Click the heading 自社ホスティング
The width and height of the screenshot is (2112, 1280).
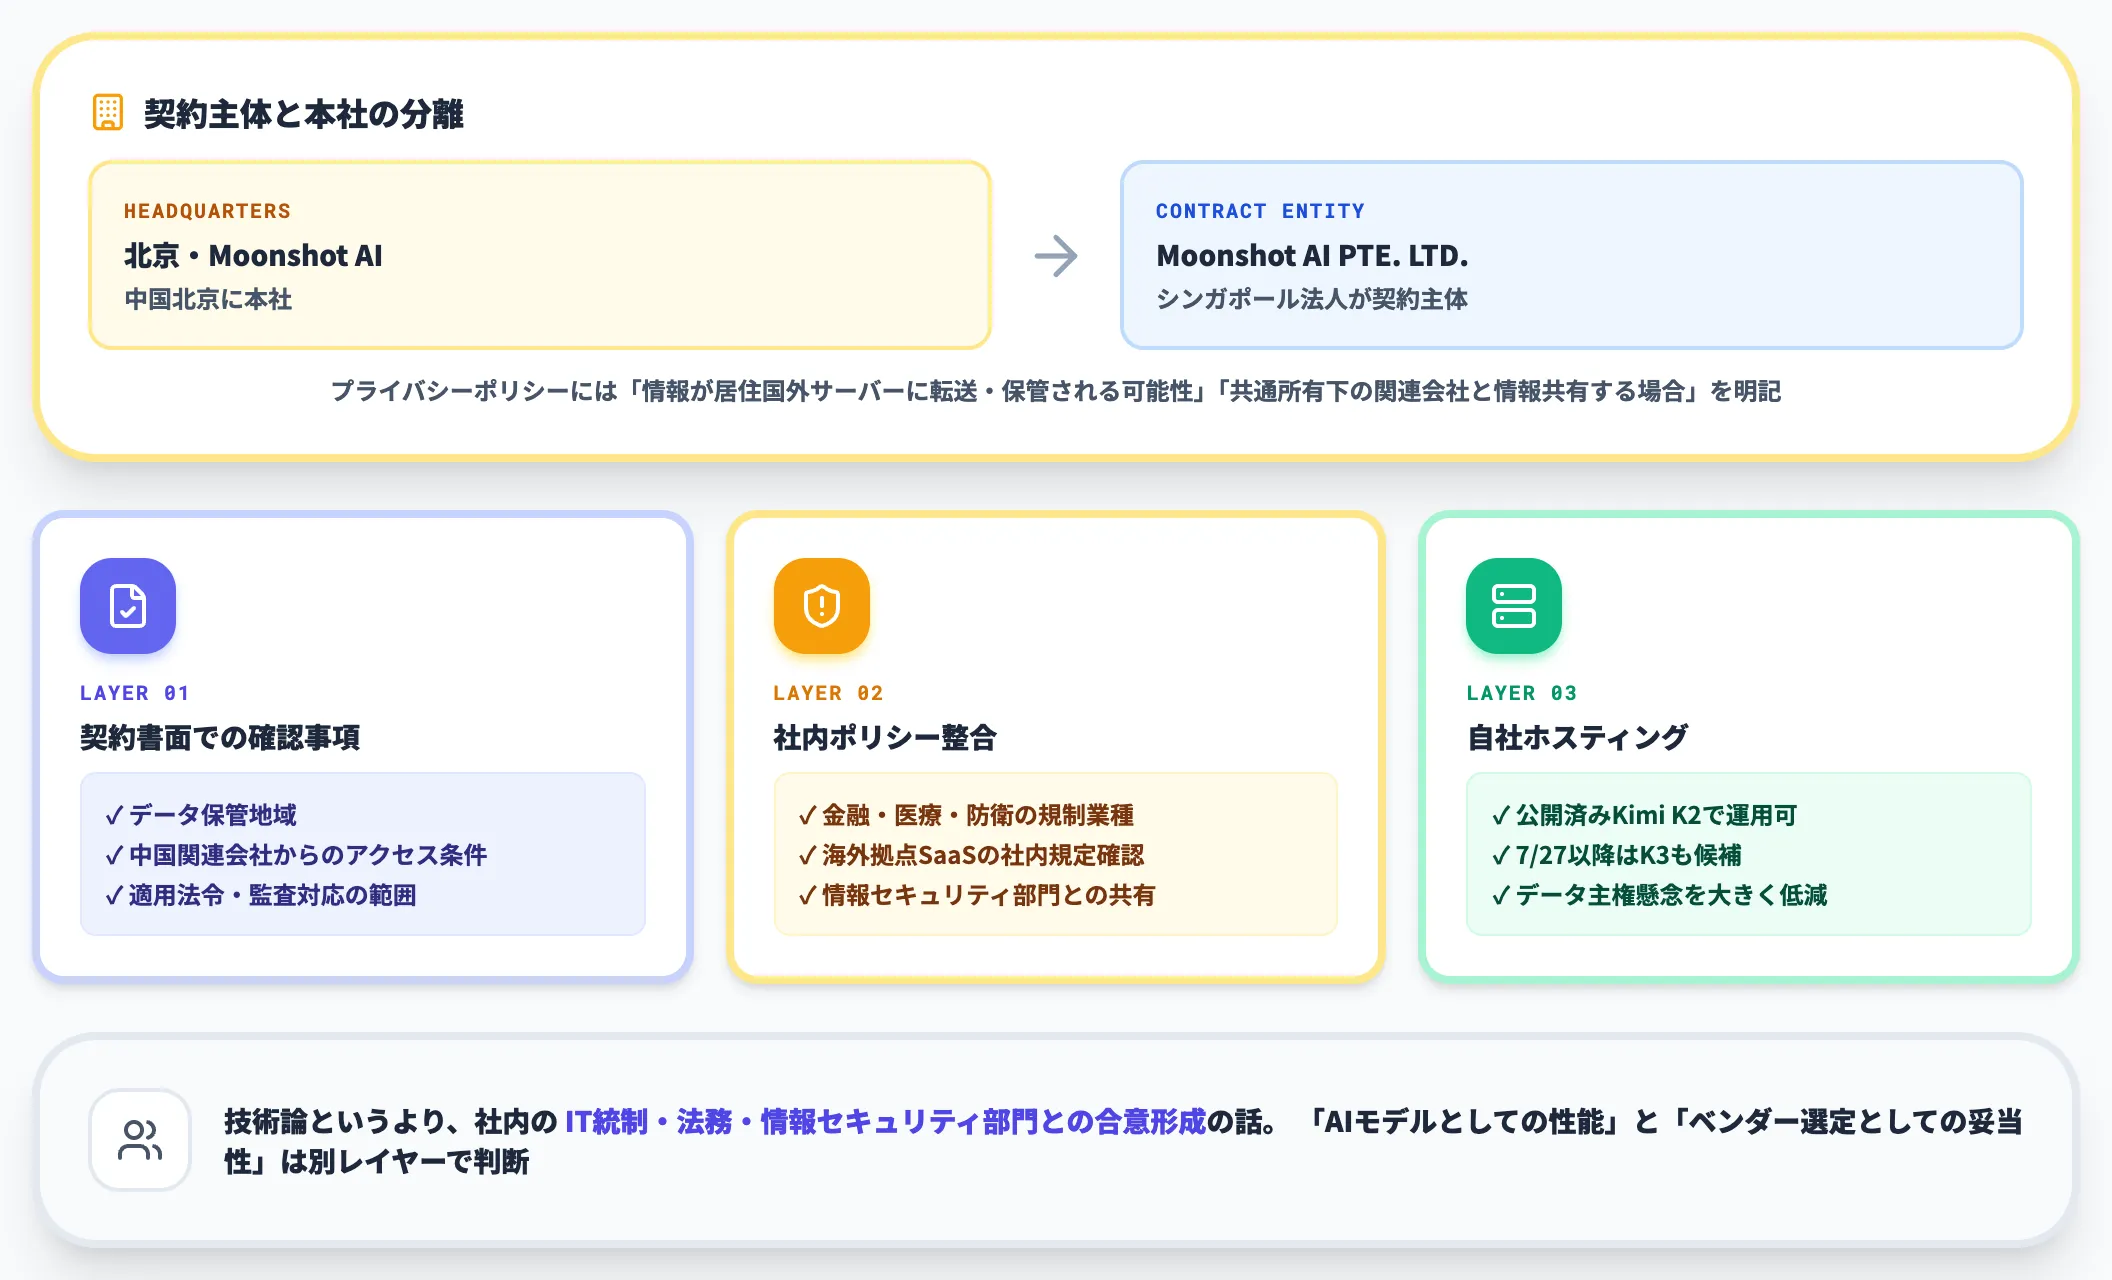point(1577,738)
